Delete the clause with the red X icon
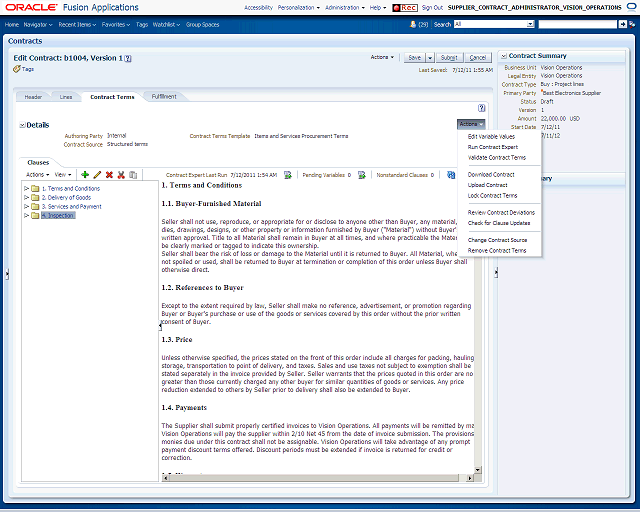640x512 pixels. click(109, 175)
